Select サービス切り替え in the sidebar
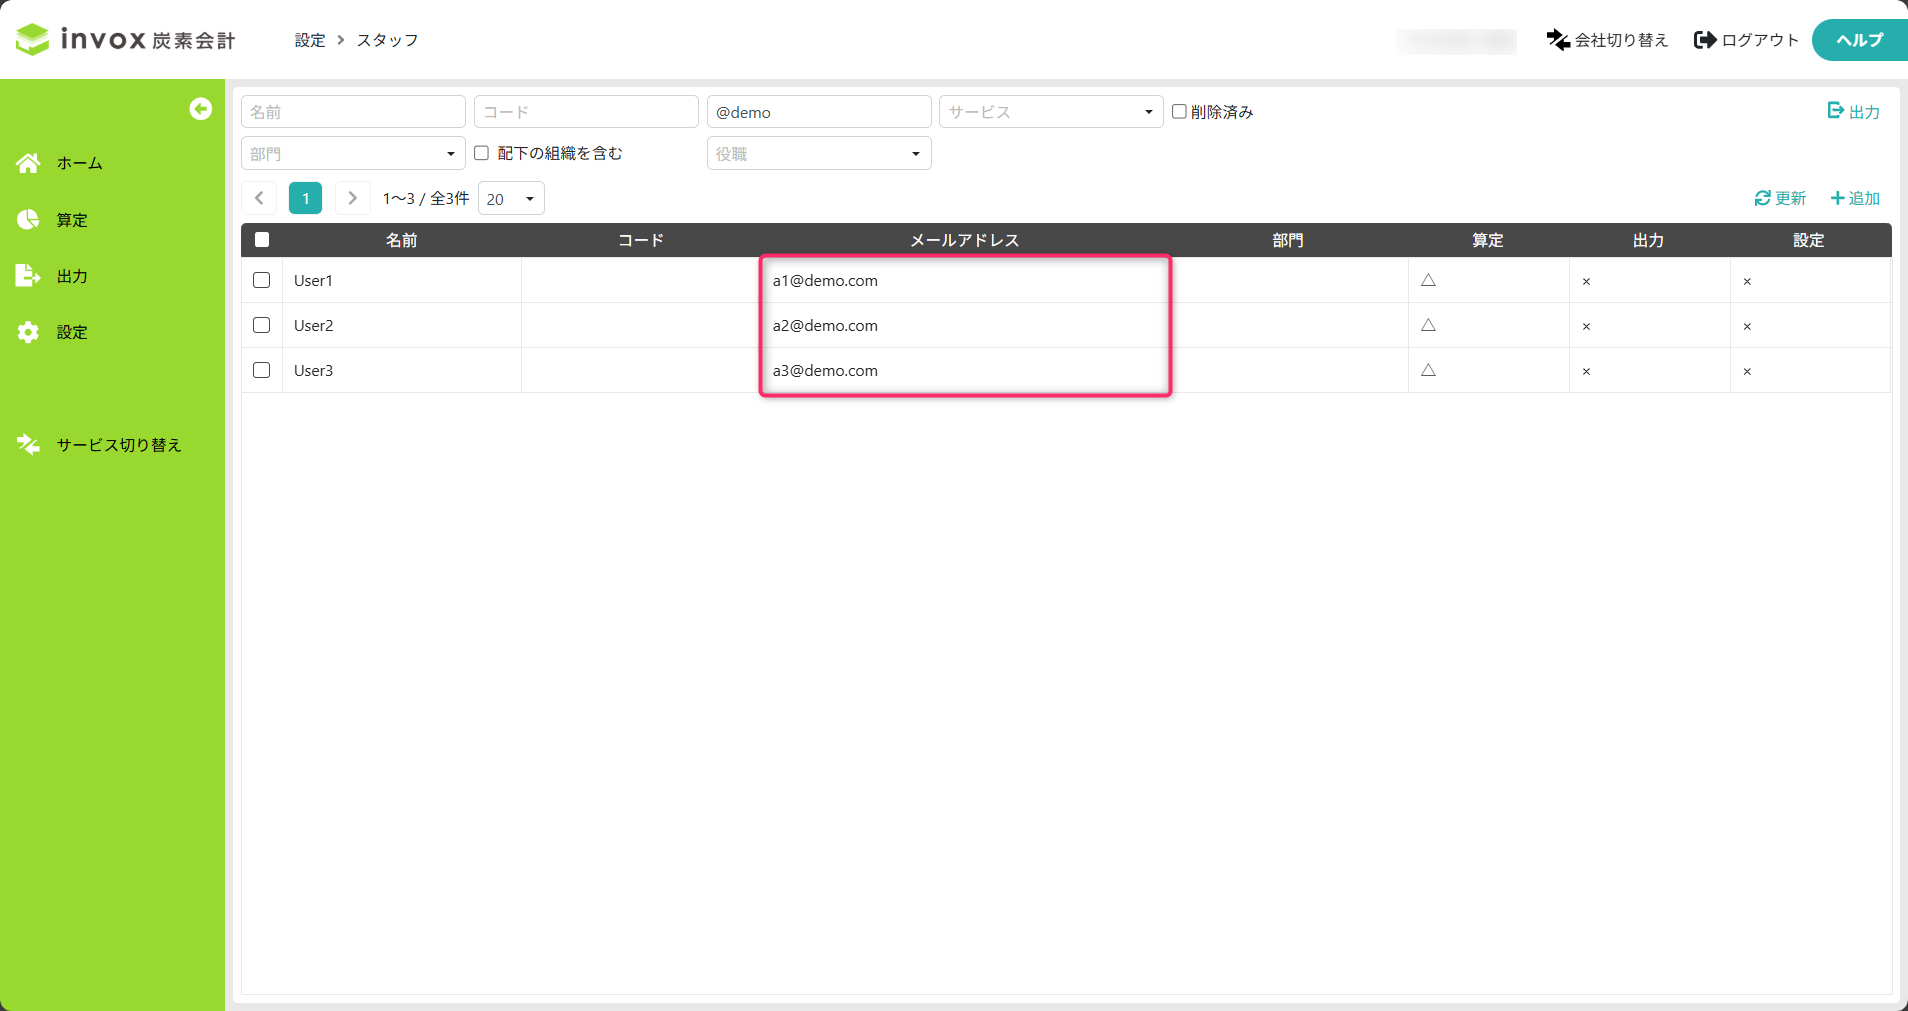This screenshot has width=1908, height=1011. [119, 445]
